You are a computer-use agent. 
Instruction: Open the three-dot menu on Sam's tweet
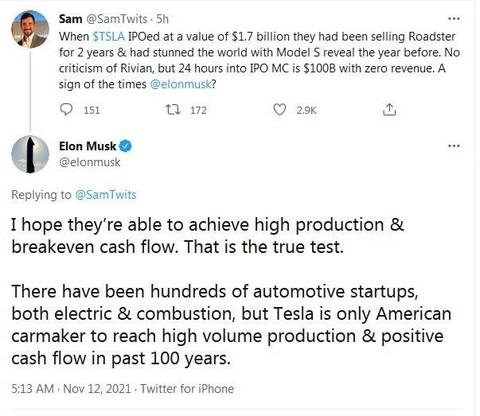coord(454,19)
